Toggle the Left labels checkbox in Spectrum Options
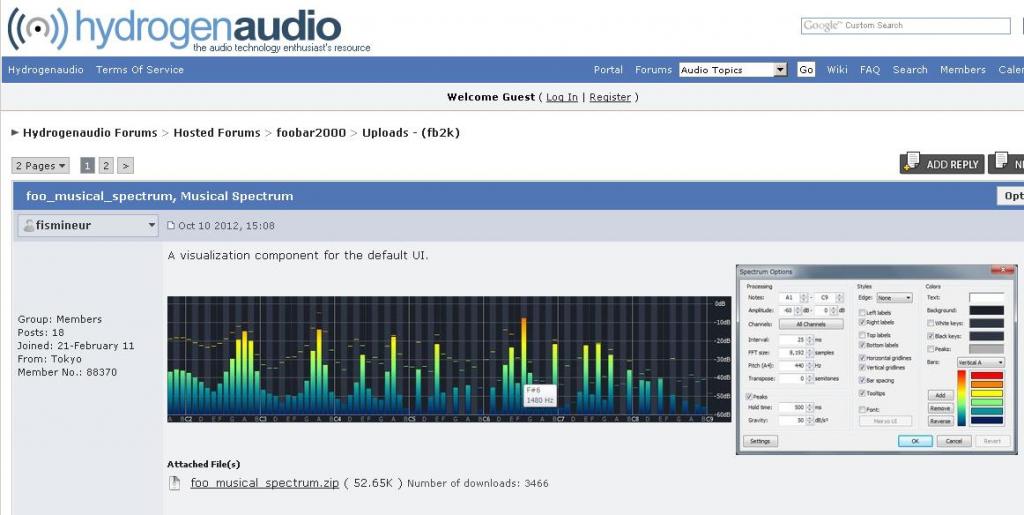The height and width of the screenshot is (515, 1024). [x=862, y=313]
